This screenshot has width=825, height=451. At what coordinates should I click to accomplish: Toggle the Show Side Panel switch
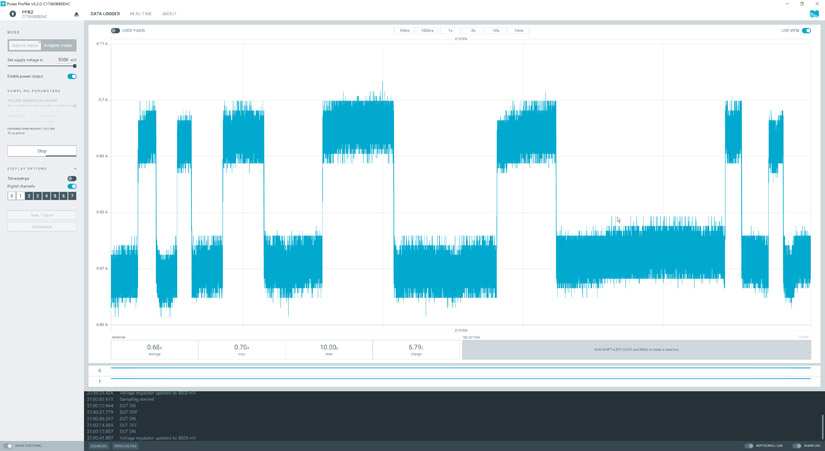(8, 446)
